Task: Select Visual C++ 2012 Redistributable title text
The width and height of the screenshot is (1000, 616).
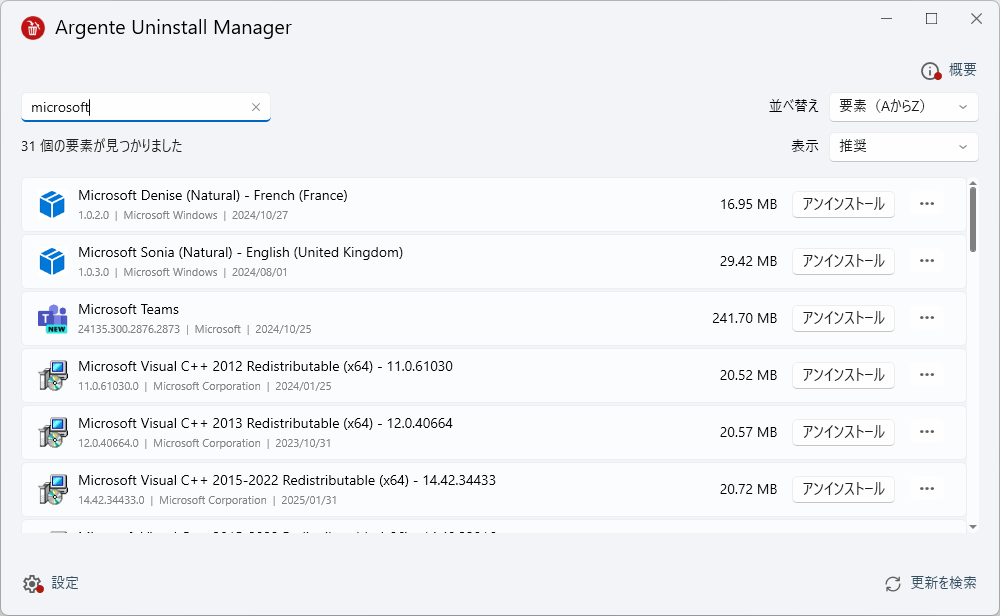Action: tap(265, 367)
